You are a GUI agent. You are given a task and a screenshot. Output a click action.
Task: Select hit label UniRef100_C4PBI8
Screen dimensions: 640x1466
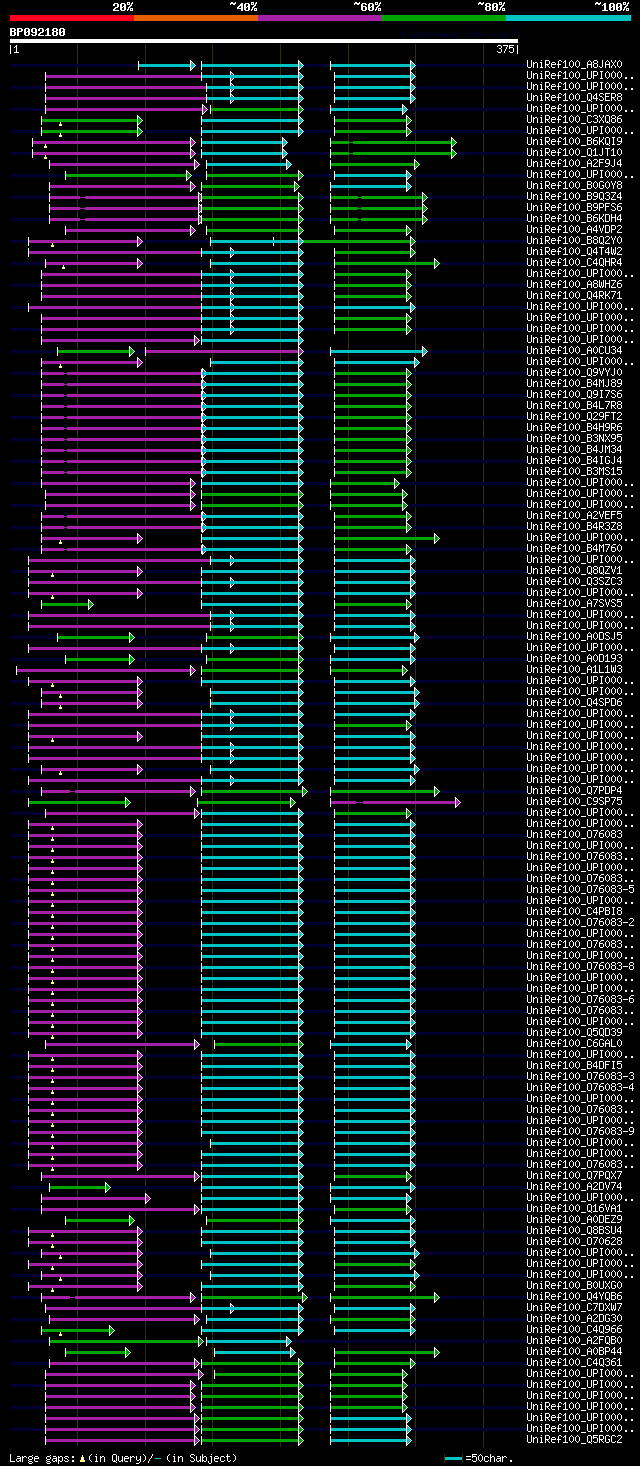[575, 912]
